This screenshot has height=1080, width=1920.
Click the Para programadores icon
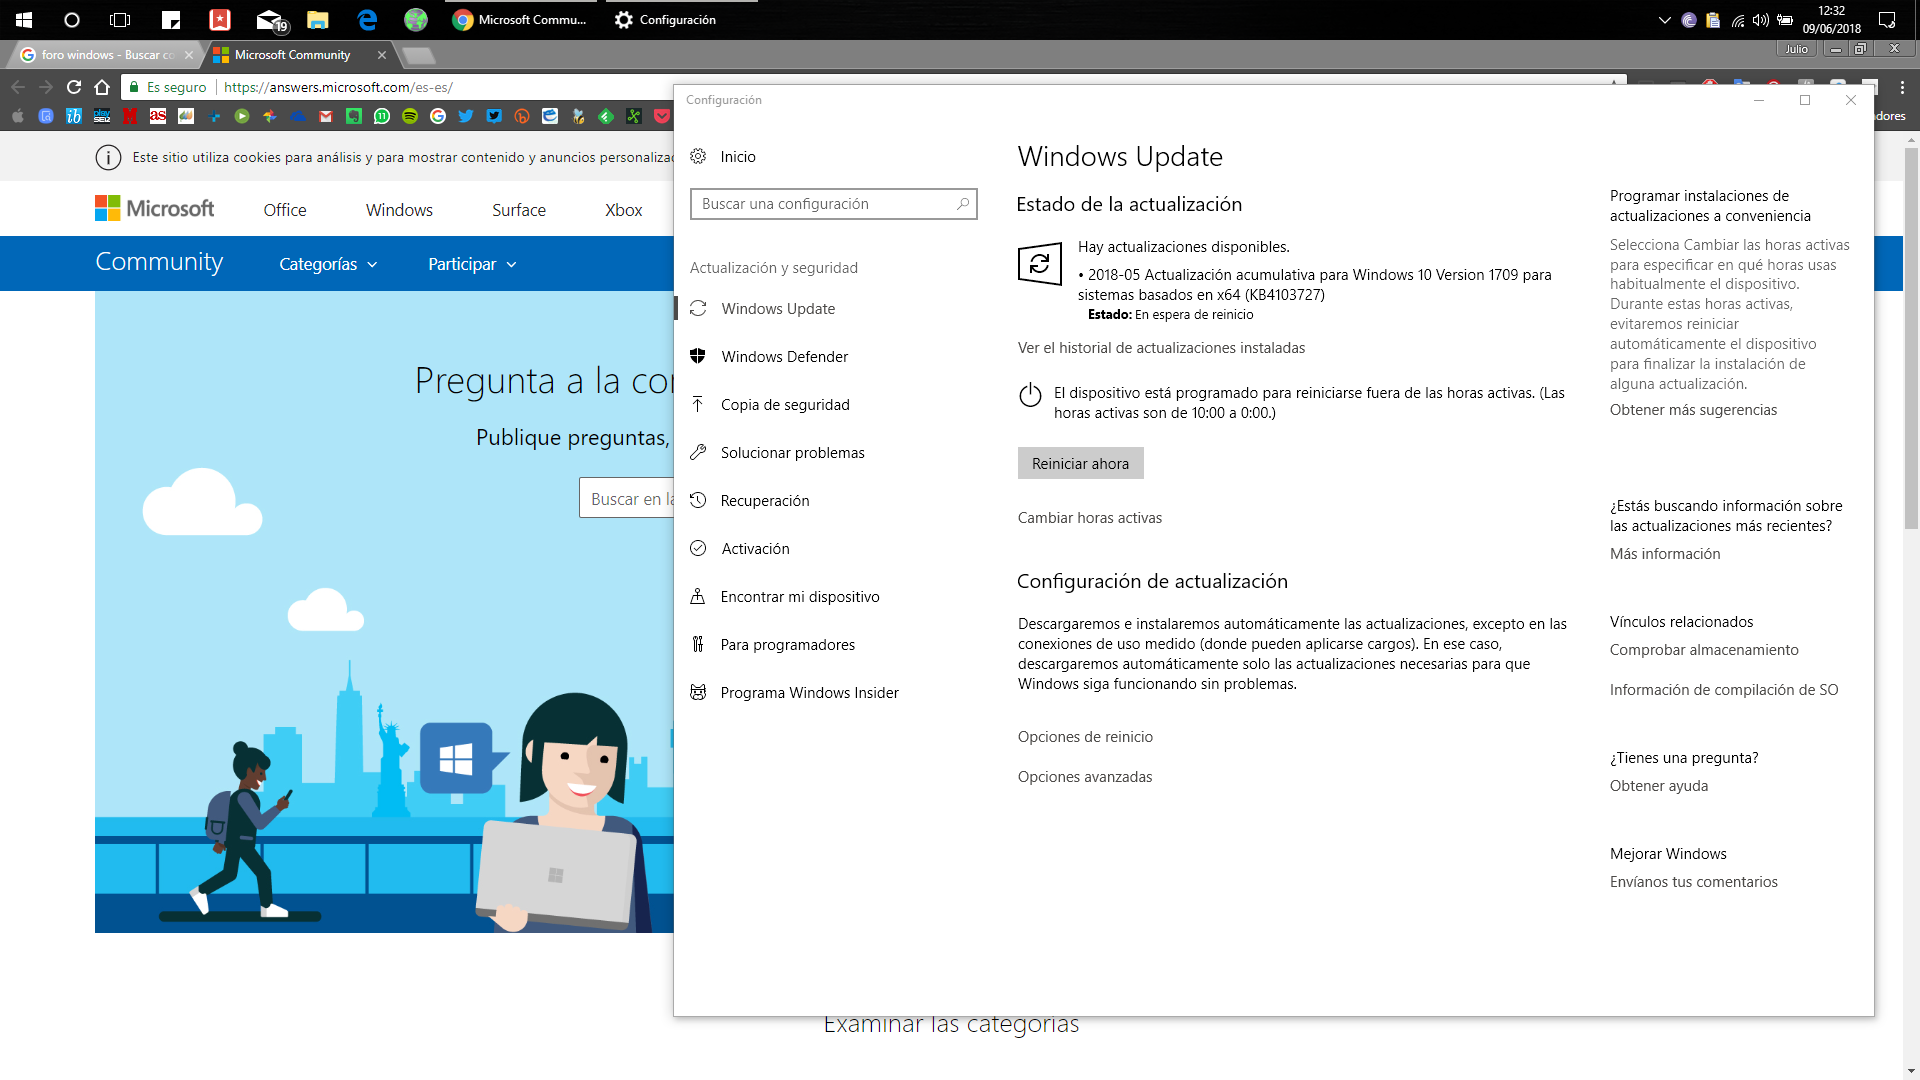coord(698,644)
